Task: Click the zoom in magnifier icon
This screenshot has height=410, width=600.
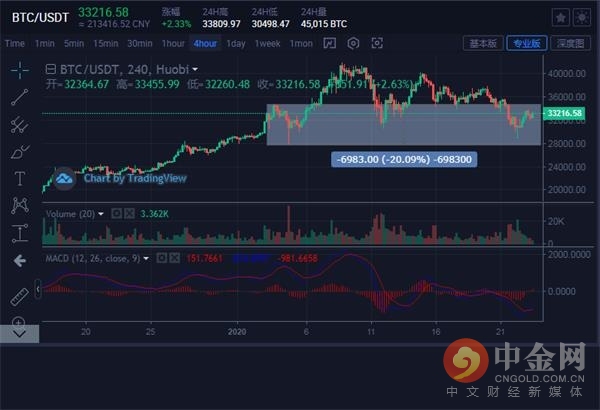Action: [19, 321]
